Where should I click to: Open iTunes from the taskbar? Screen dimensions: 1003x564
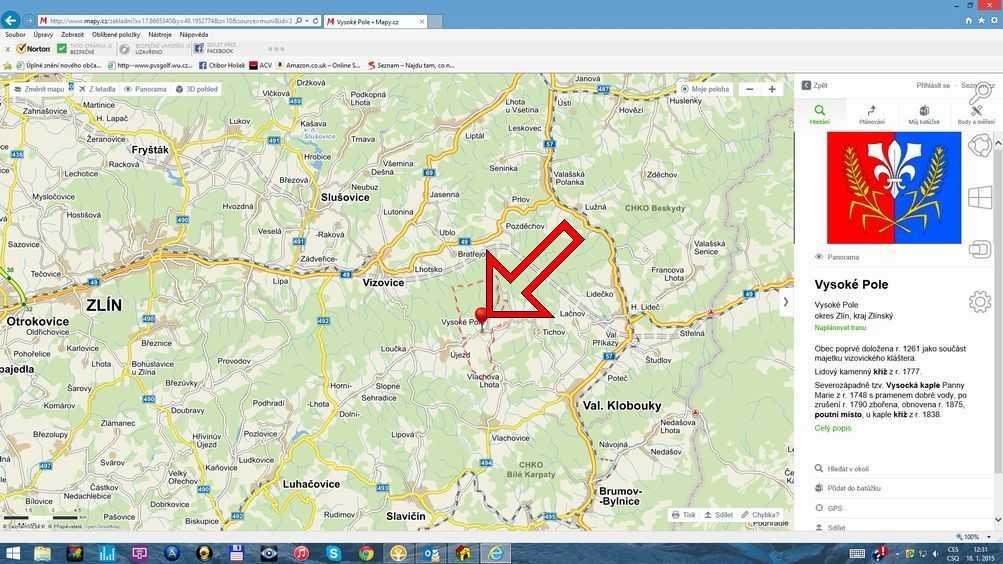point(301,553)
